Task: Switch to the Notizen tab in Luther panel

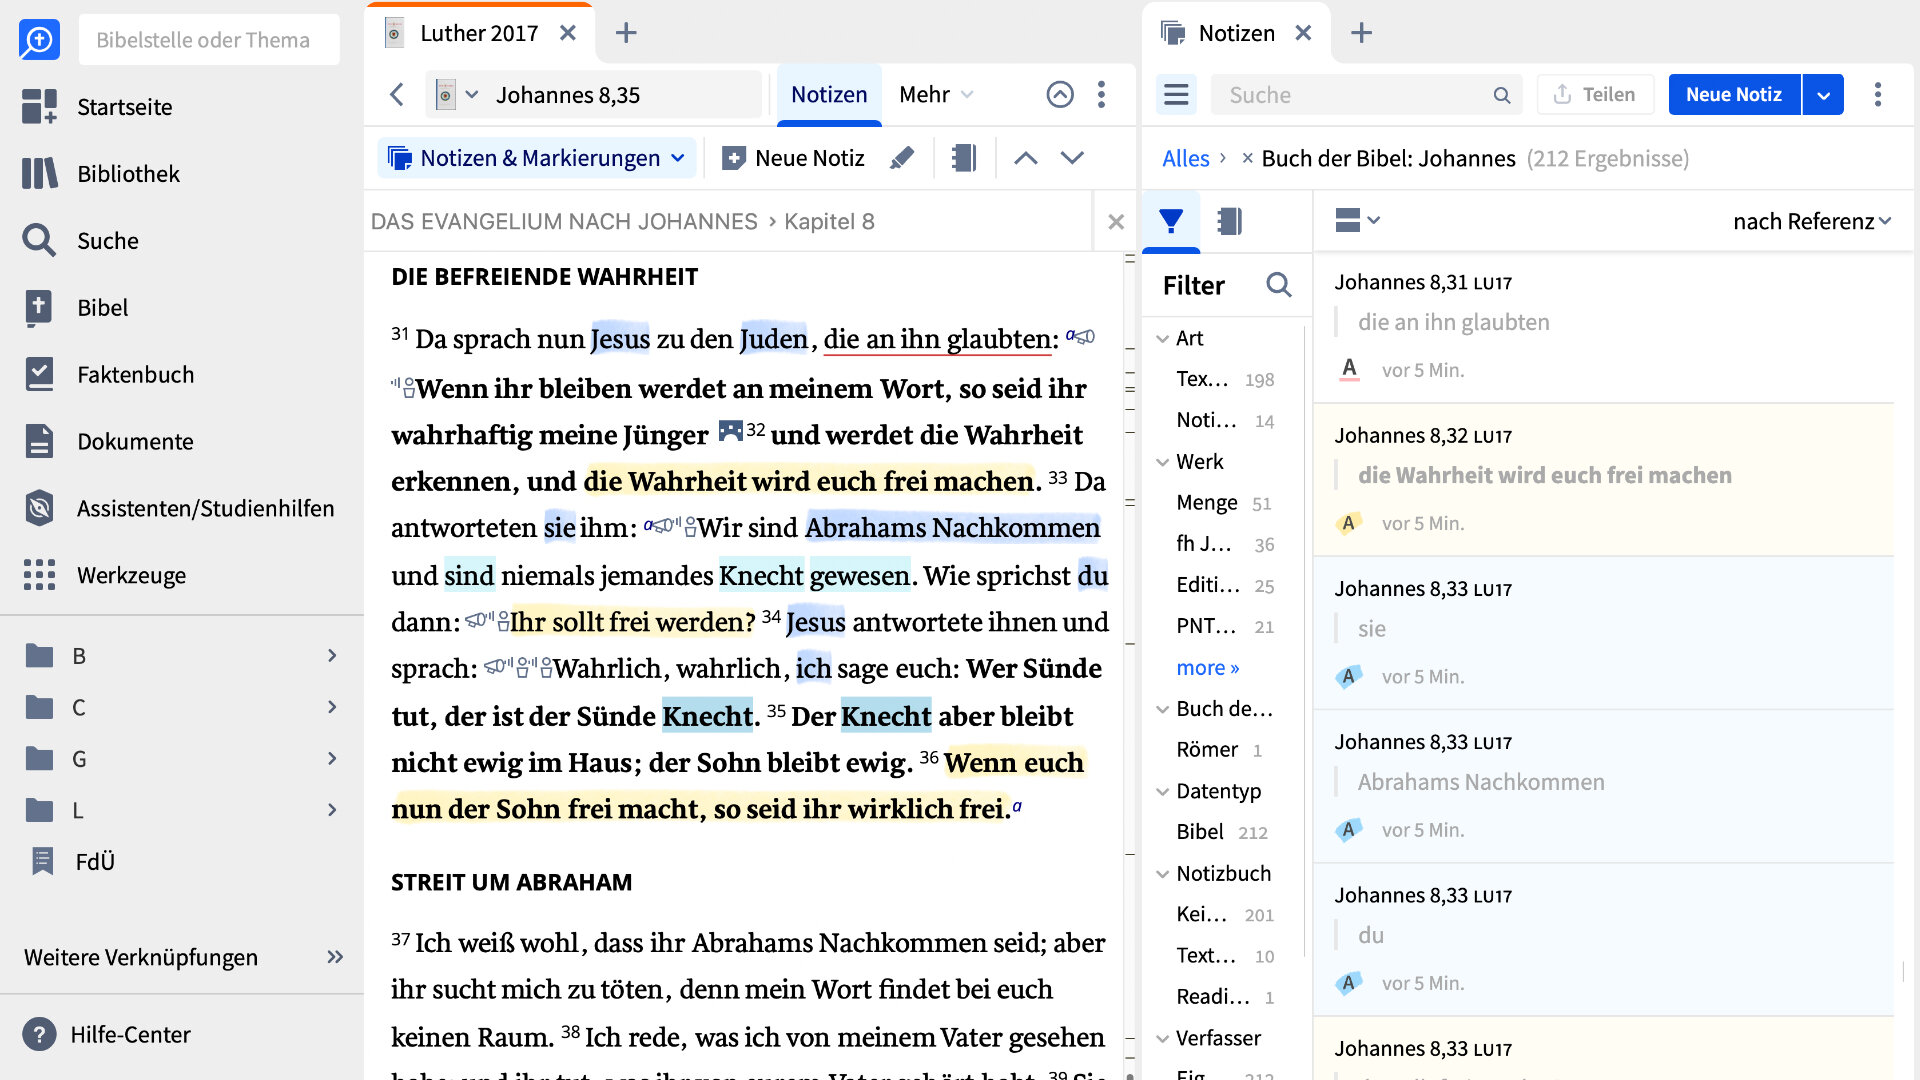Action: click(829, 95)
